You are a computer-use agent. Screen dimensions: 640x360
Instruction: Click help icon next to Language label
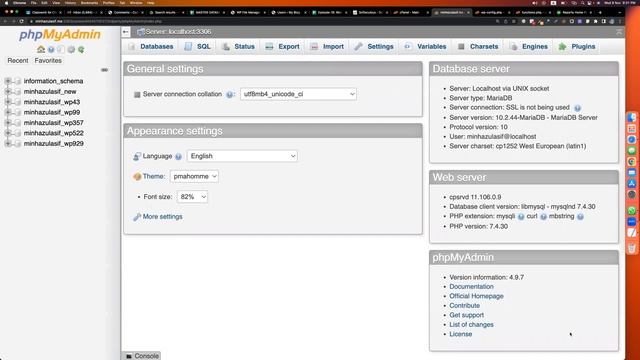[x=178, y=156]
